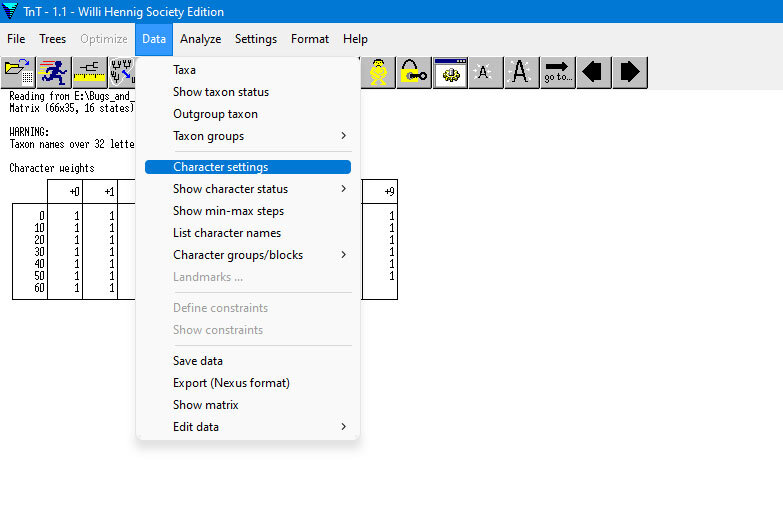Click the '+9' column header cell

tap(380, 192)
